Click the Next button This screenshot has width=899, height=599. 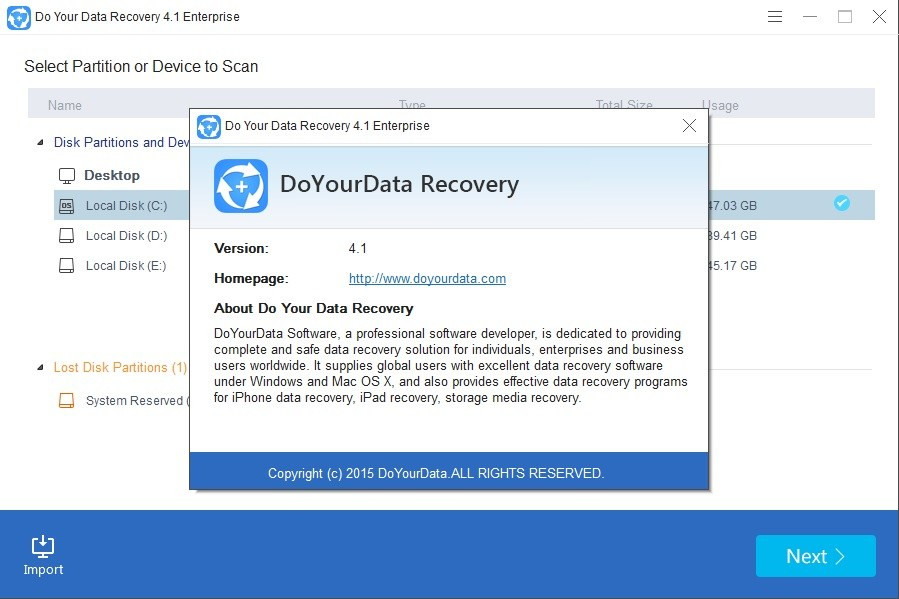coord(815,555)
